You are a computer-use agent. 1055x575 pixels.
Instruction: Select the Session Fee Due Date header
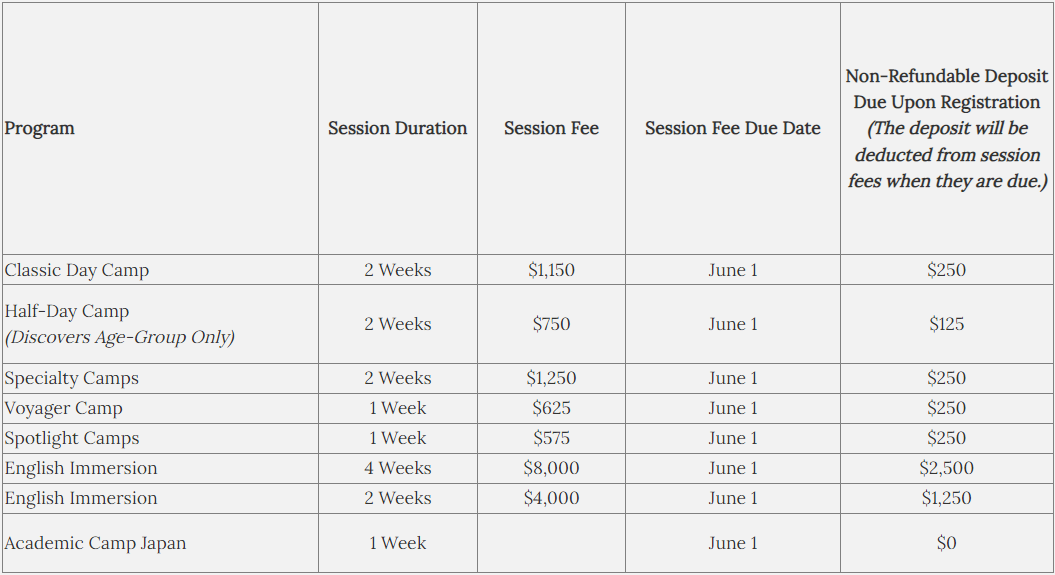pos(732,128)
